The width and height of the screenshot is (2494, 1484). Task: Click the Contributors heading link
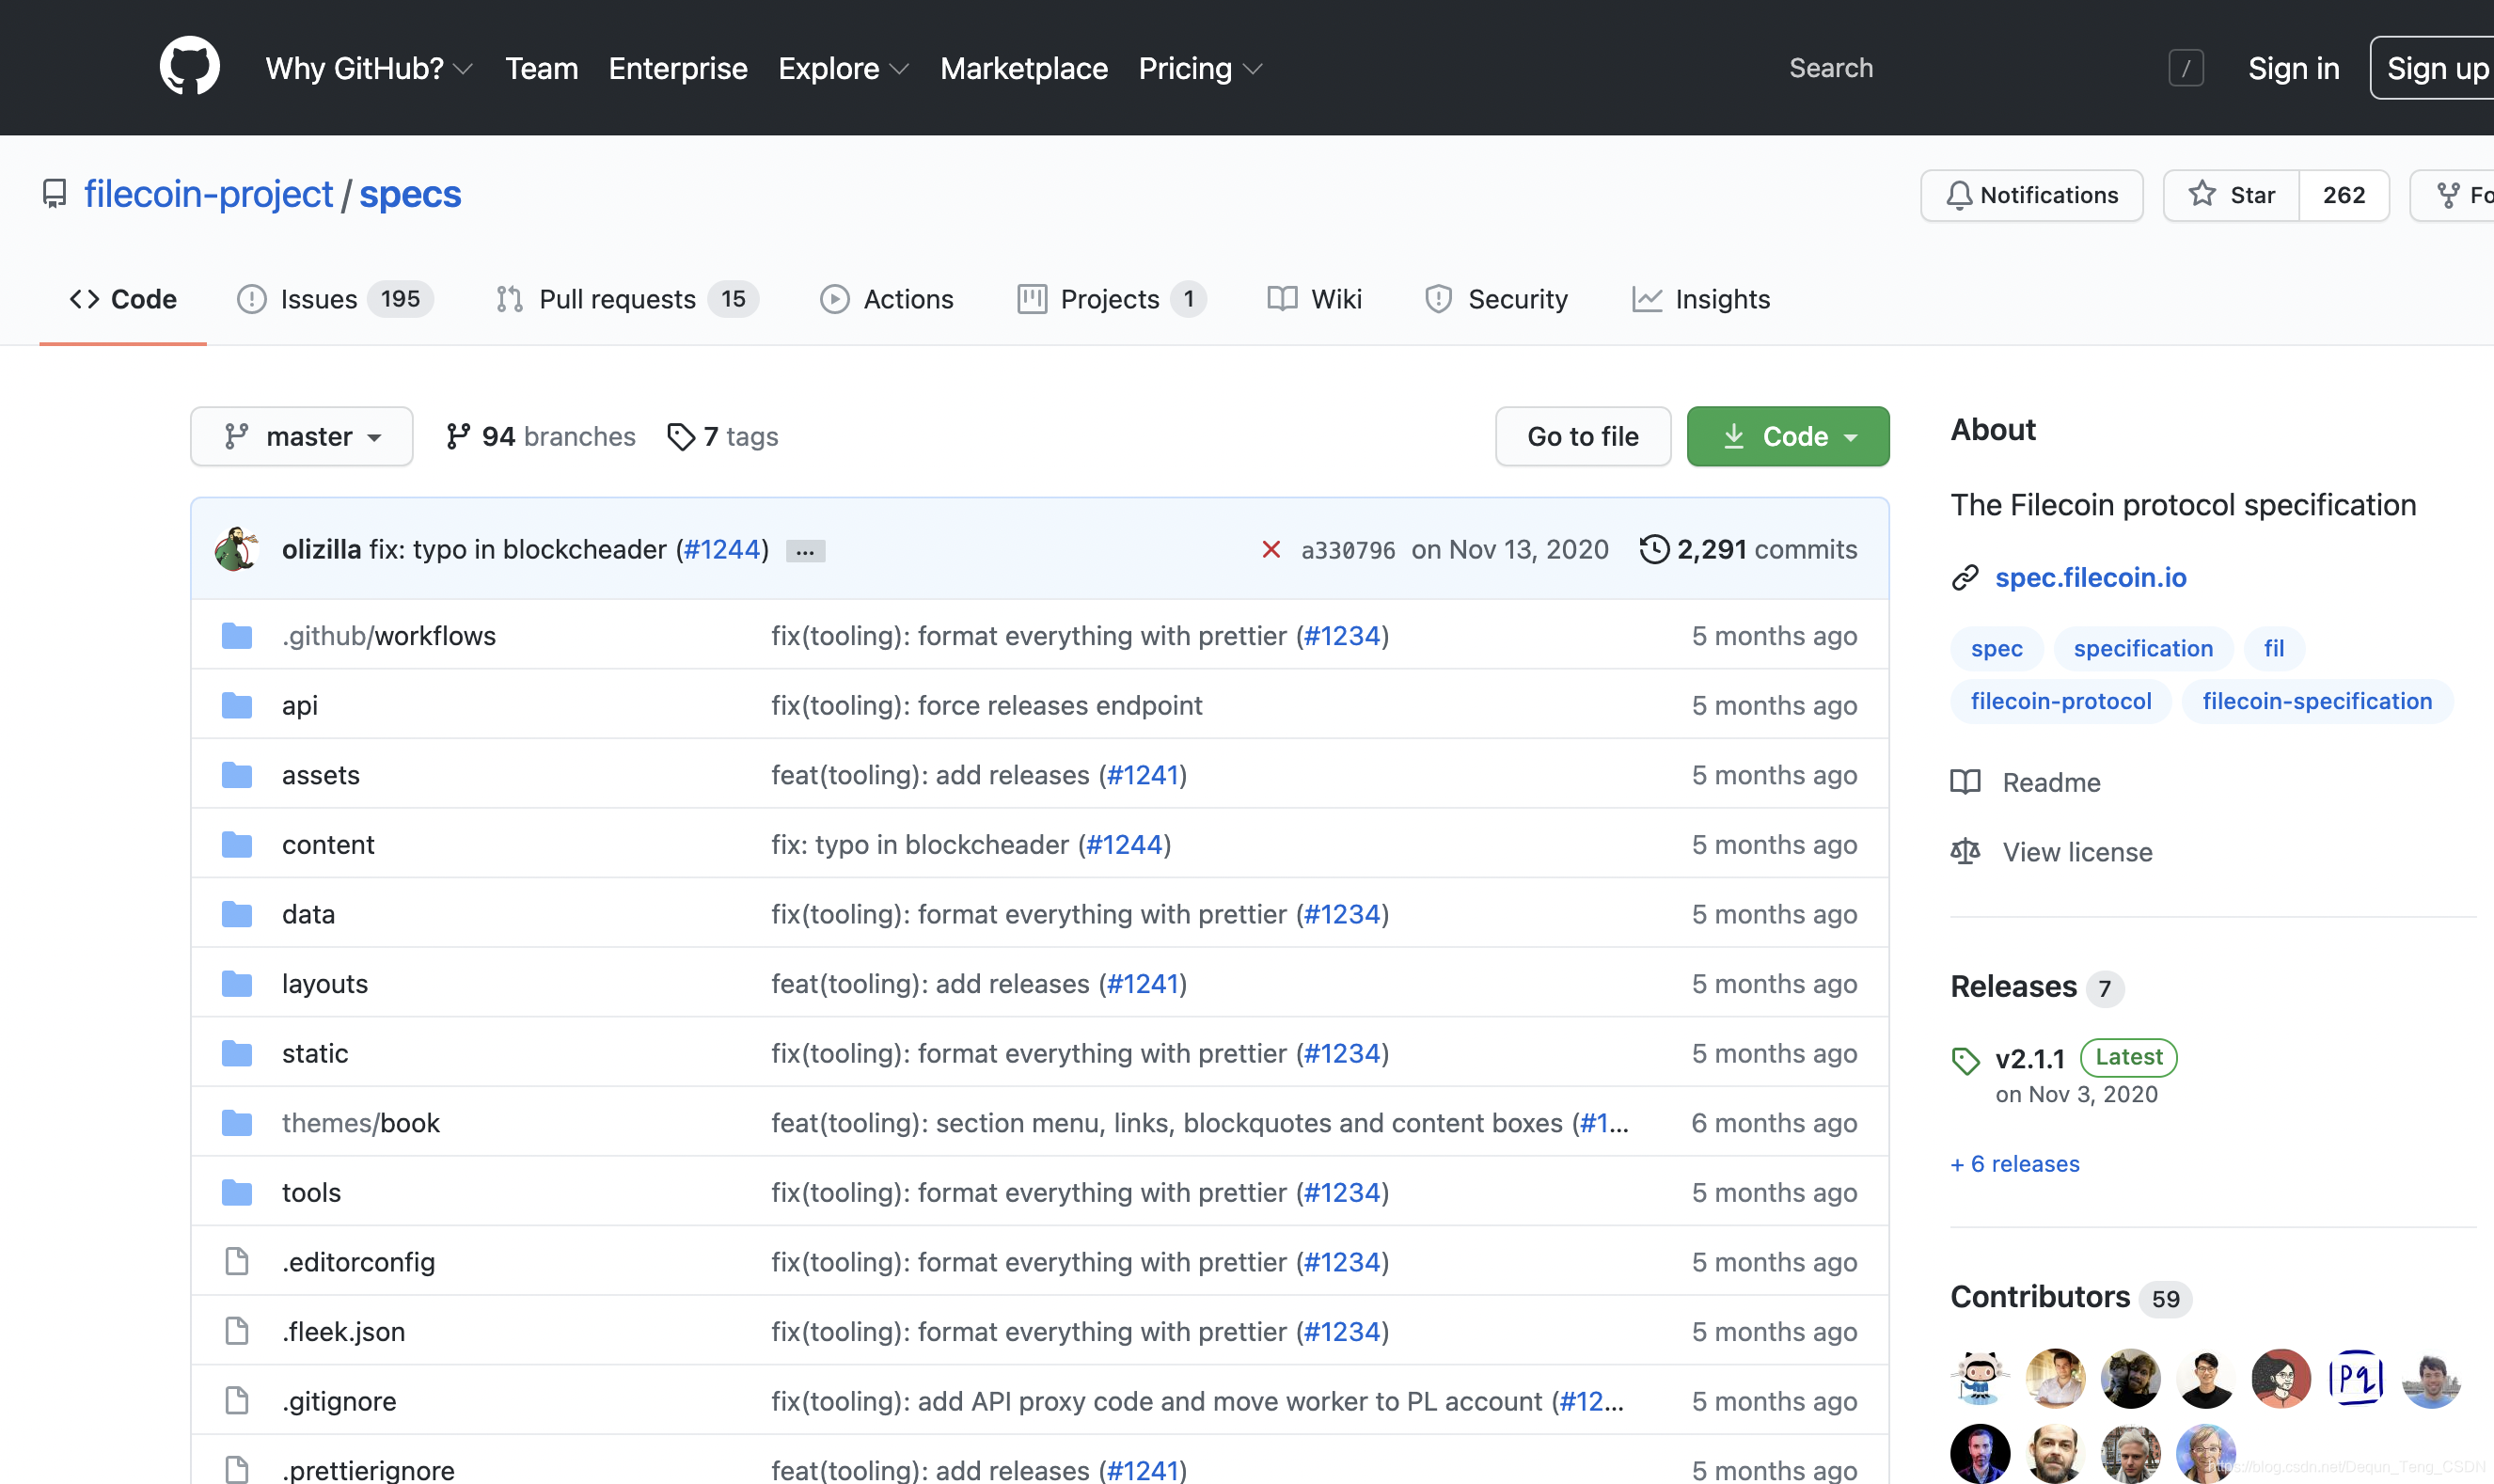(x=2040, y=1297)
